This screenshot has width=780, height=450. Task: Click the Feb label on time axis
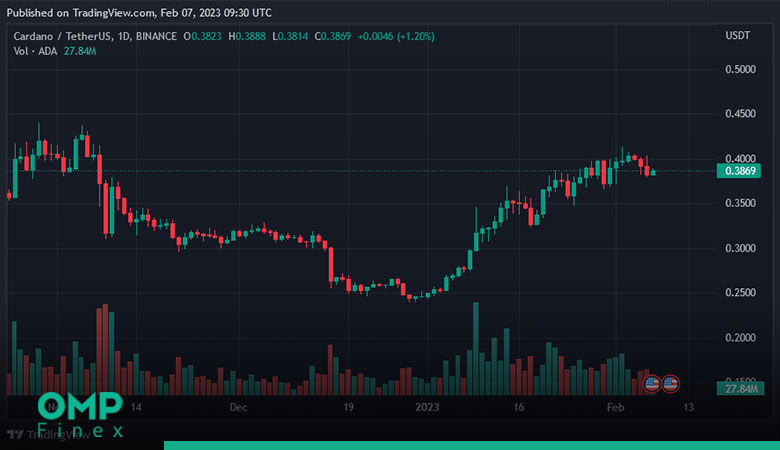[615, 407]
